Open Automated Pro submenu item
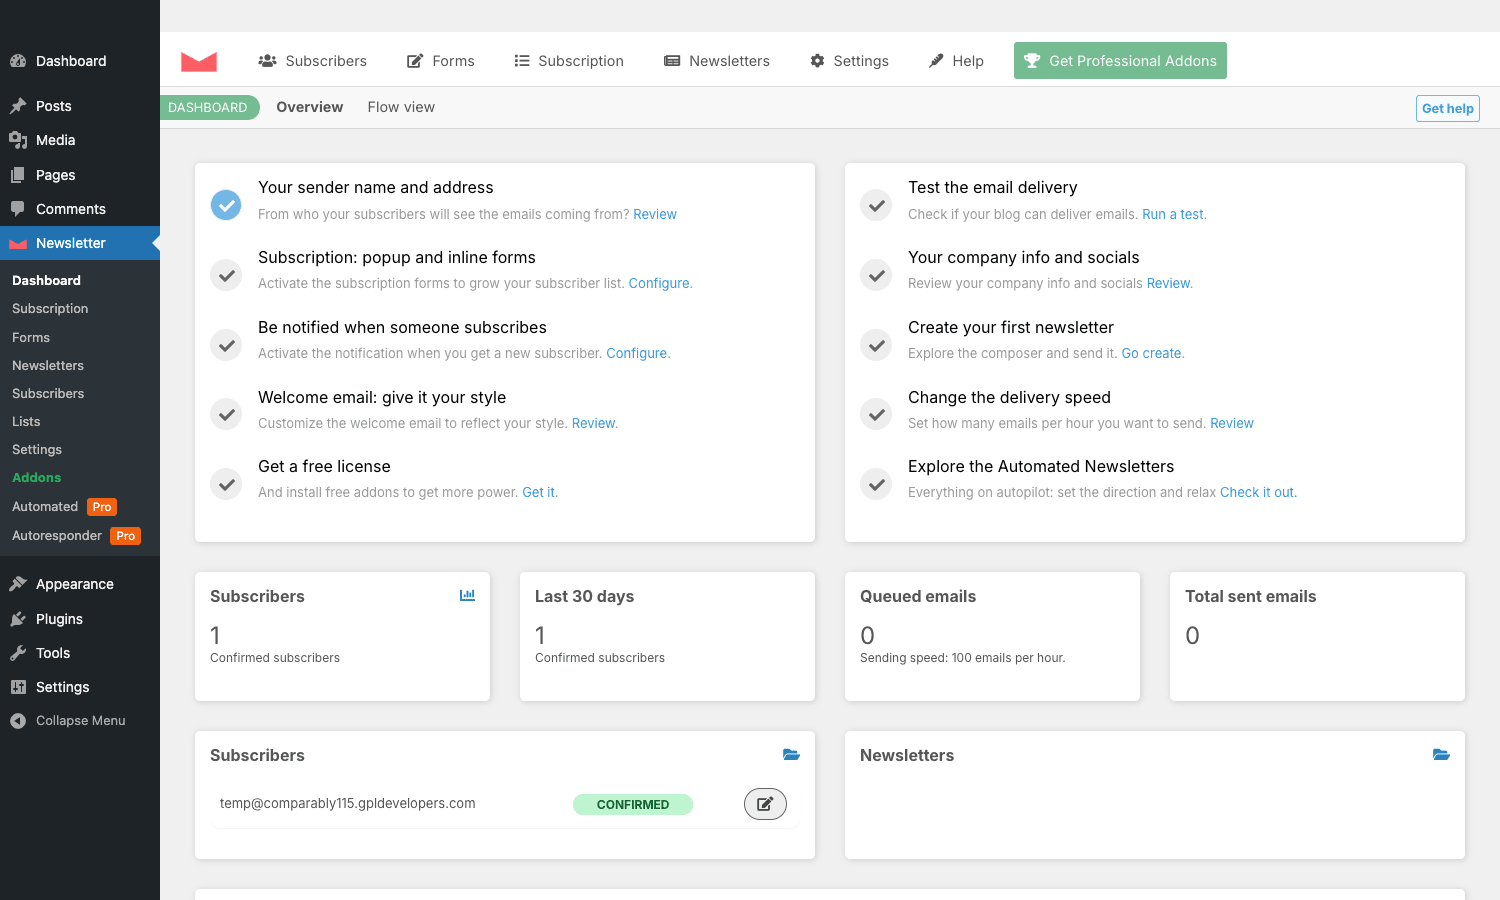 coord(64,507)
